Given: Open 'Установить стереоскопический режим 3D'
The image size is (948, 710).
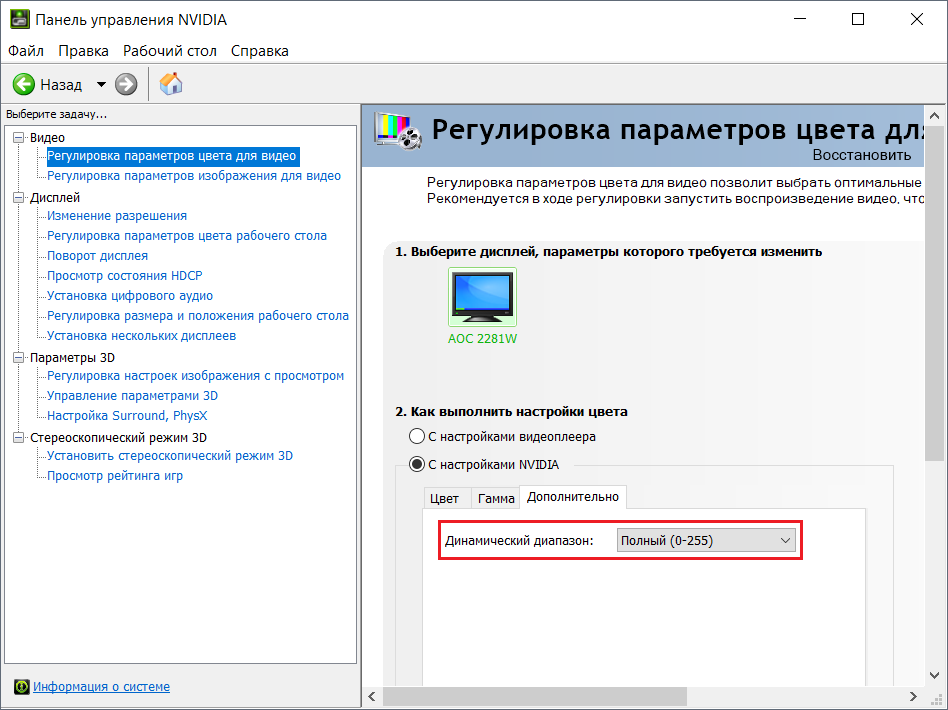Looking at the screenshot, I should [x=170, y=455].
